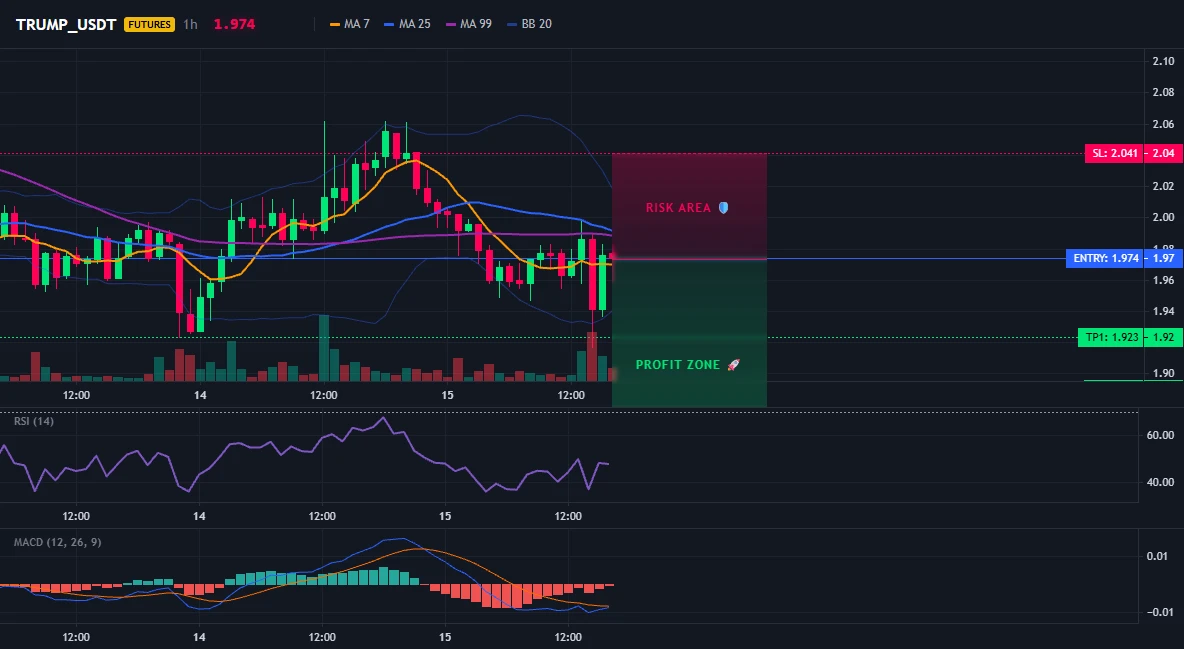Click the 2.06 price axis value

pyautogui.click(x=1164, y=124)
